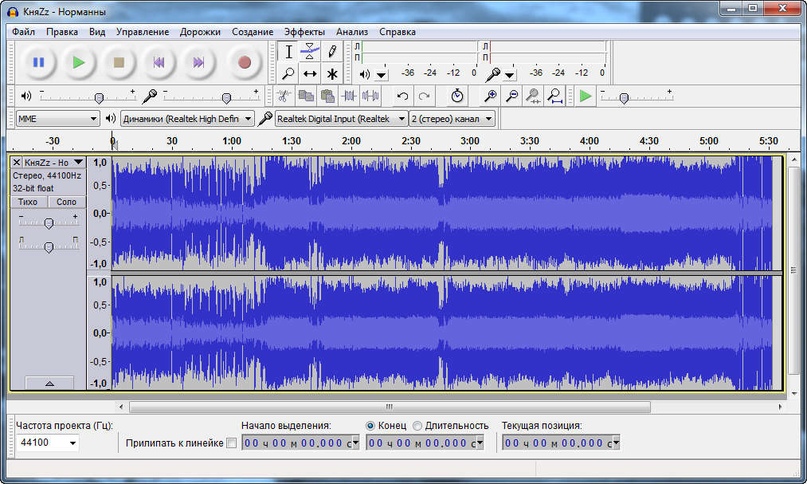Collapse the track with the bottom triangle
Viewport: 807px width, 484px height.
click(49, 383)
